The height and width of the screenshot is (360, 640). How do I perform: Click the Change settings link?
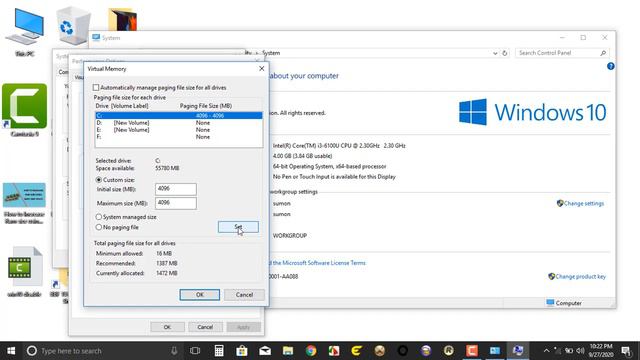(x=584, y=203)
